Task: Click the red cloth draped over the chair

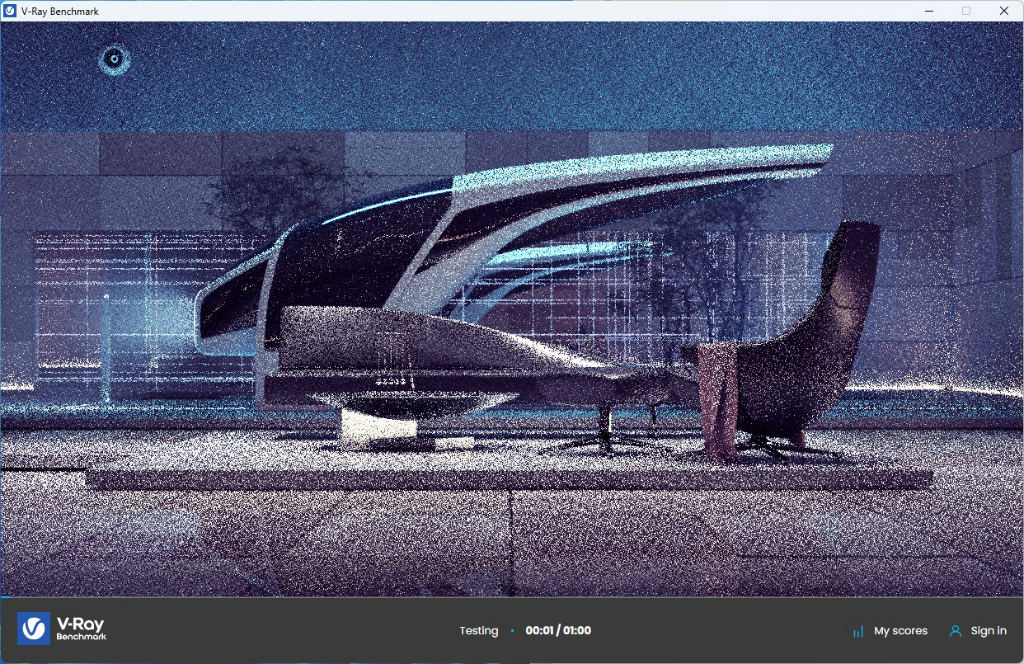Action: pyautogui.click(x=718, y=400)
